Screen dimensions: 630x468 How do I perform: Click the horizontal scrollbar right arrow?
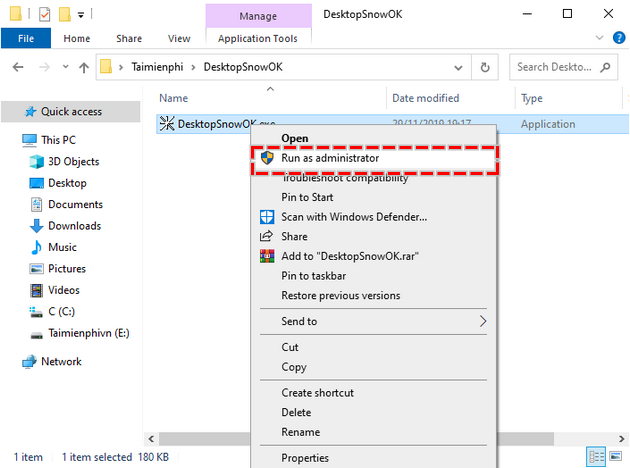pyautogui.click(x=621, y=439)
